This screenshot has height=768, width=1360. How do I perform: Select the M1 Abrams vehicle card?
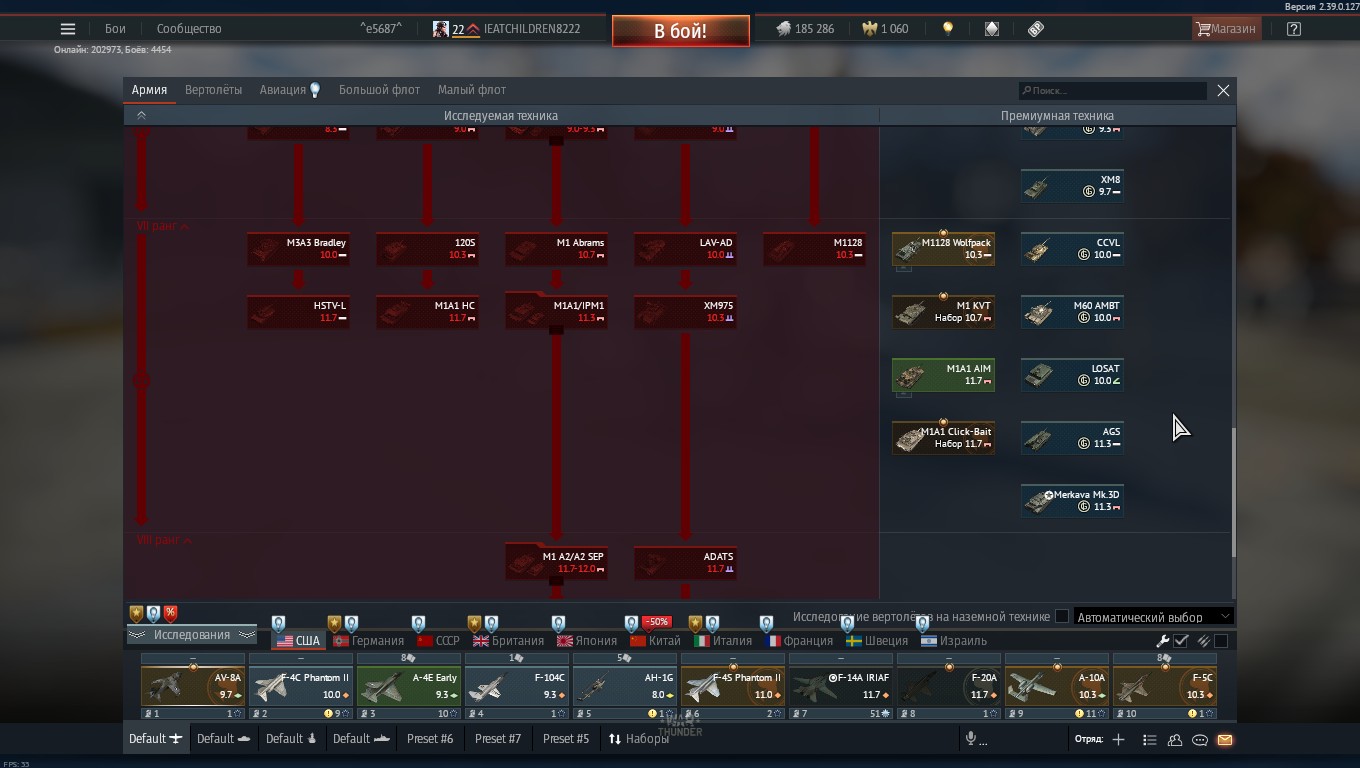556,249
